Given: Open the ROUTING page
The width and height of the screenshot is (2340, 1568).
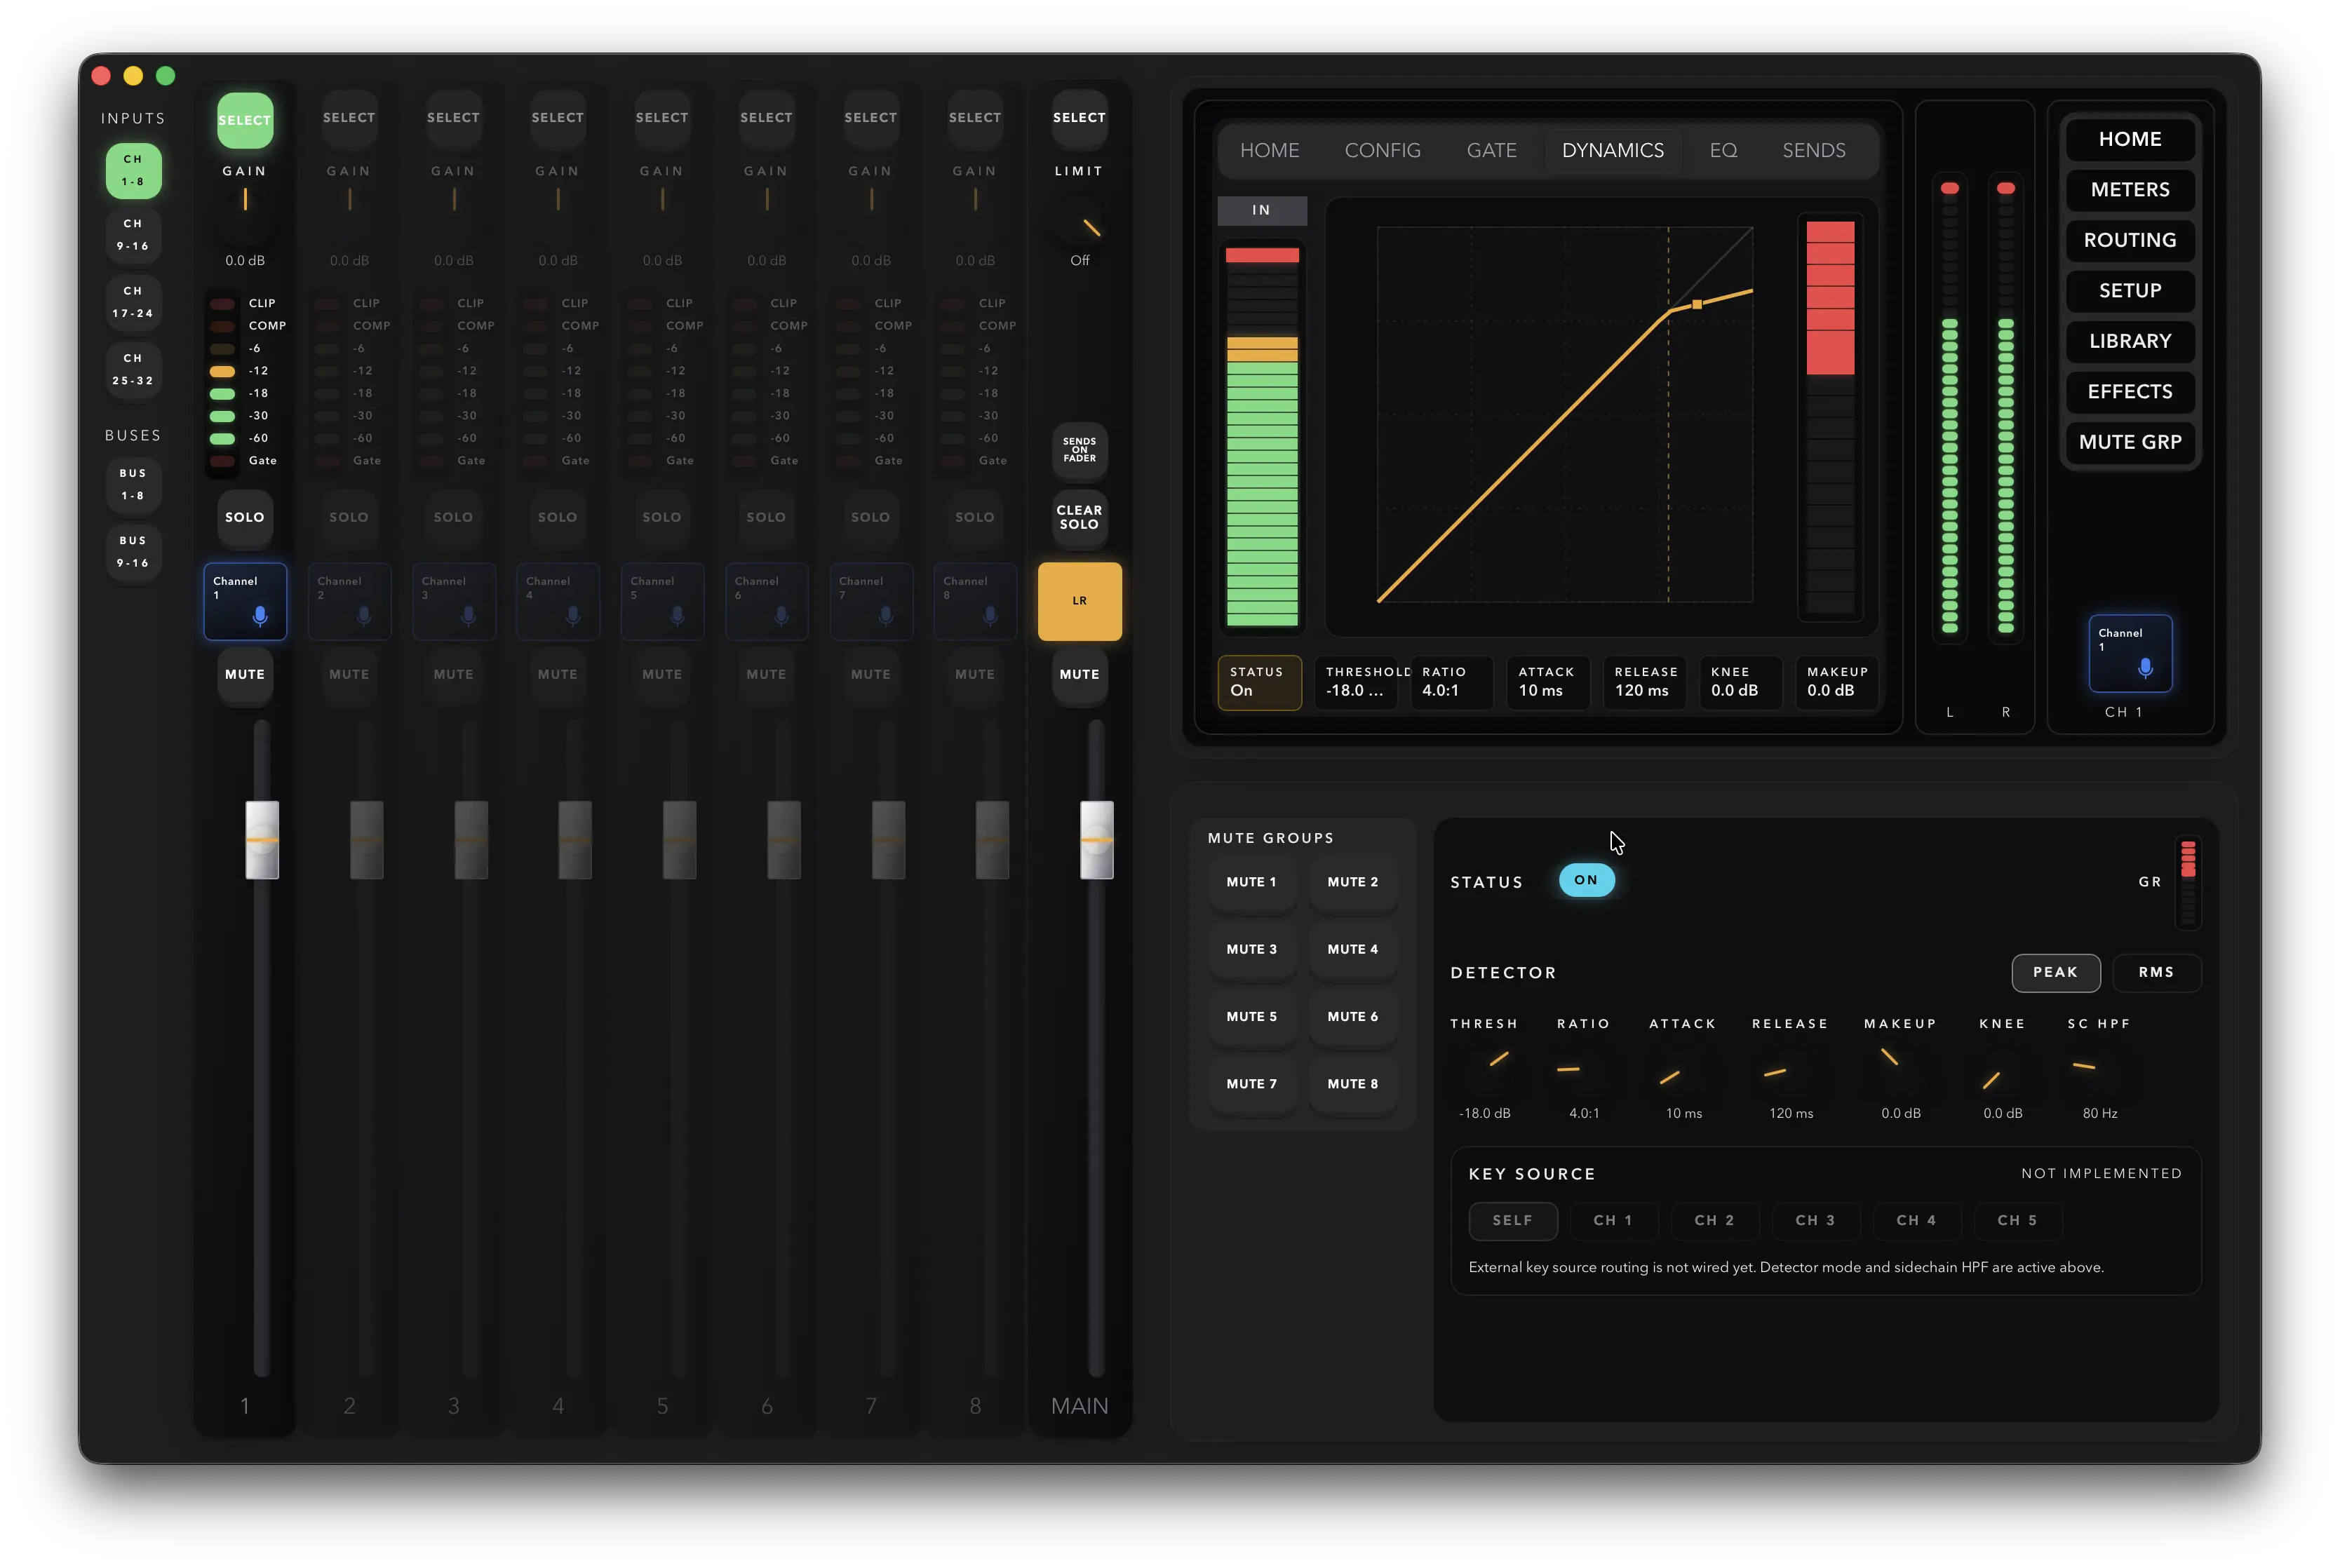Looking at the screenshot, I should 2130,240.
